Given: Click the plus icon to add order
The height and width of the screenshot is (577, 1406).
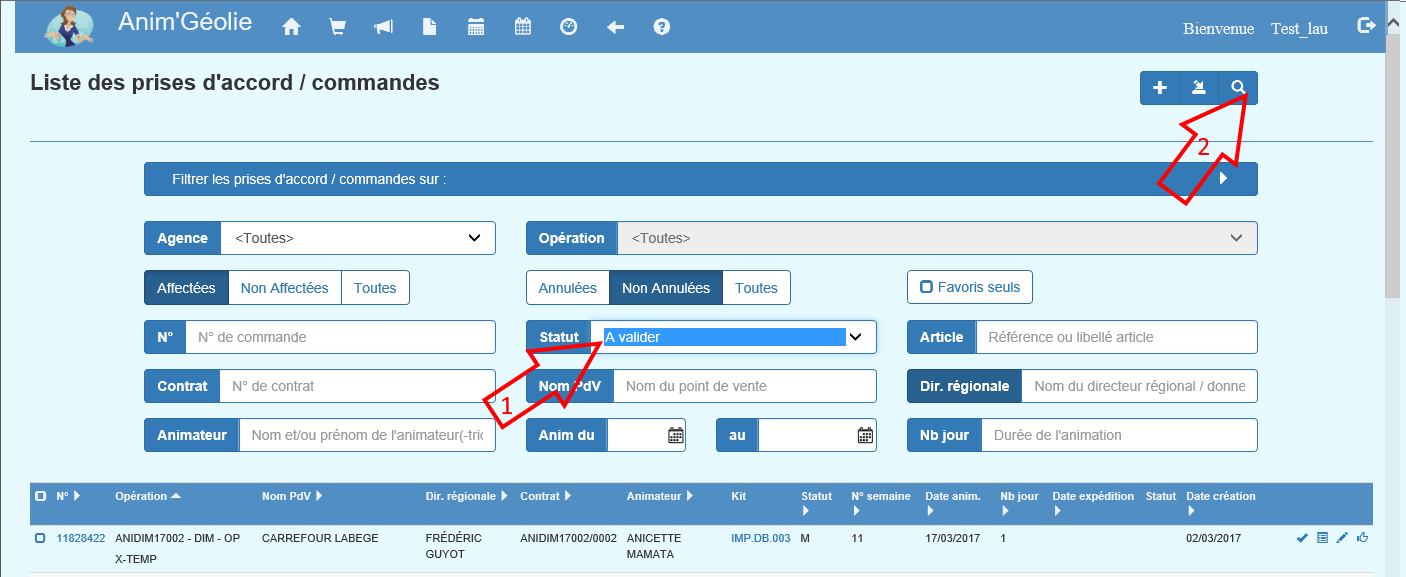Looking at the screenshot, I should 1160,88.
